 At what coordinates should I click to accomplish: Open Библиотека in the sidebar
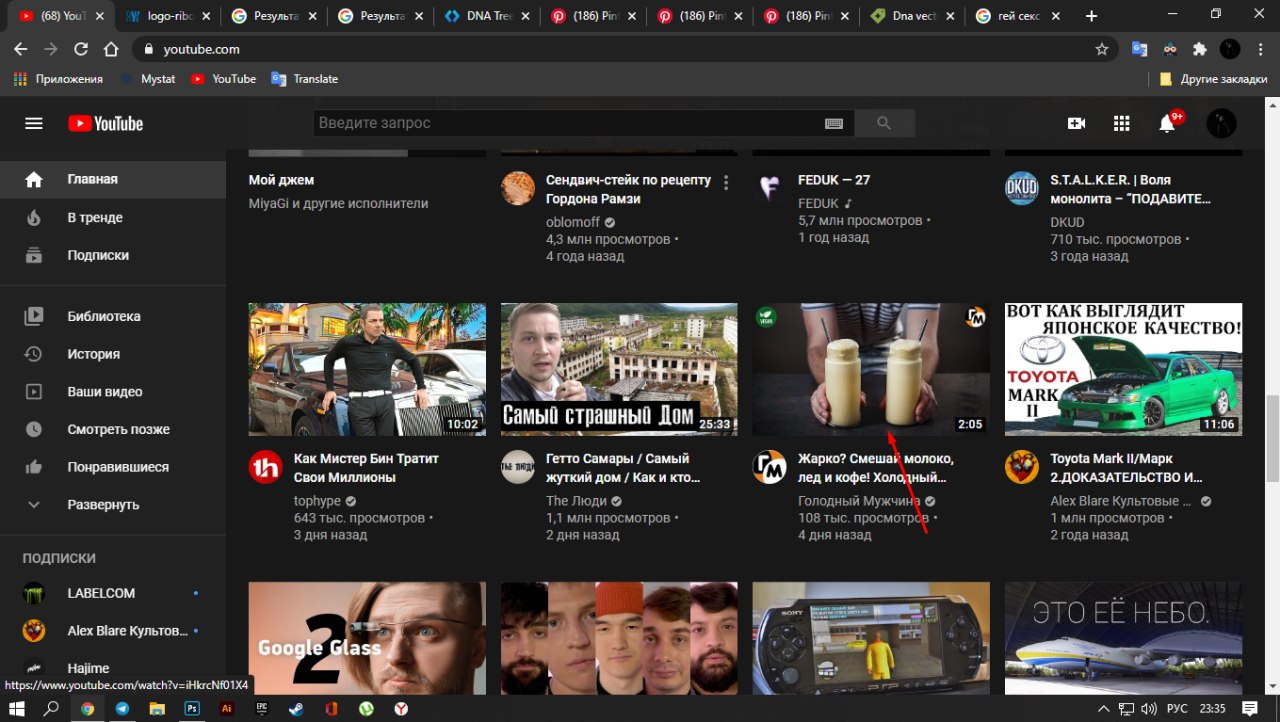click(x=113, y=316)
